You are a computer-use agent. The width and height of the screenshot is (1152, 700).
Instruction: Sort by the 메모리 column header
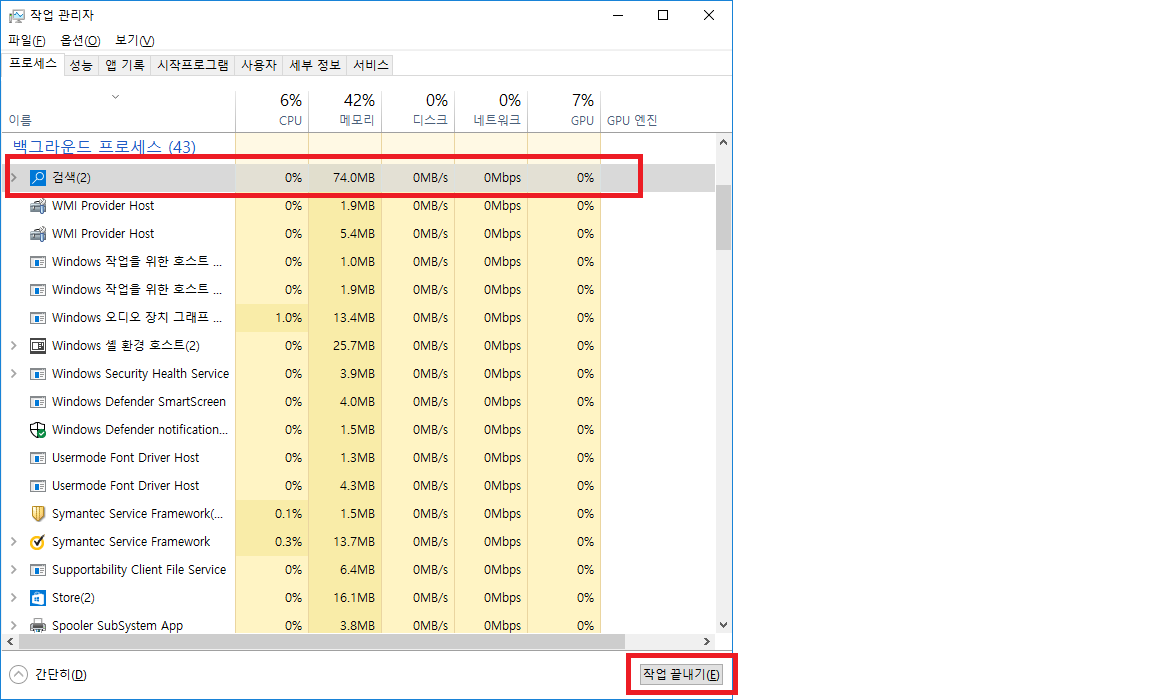[x=345, y=110]
